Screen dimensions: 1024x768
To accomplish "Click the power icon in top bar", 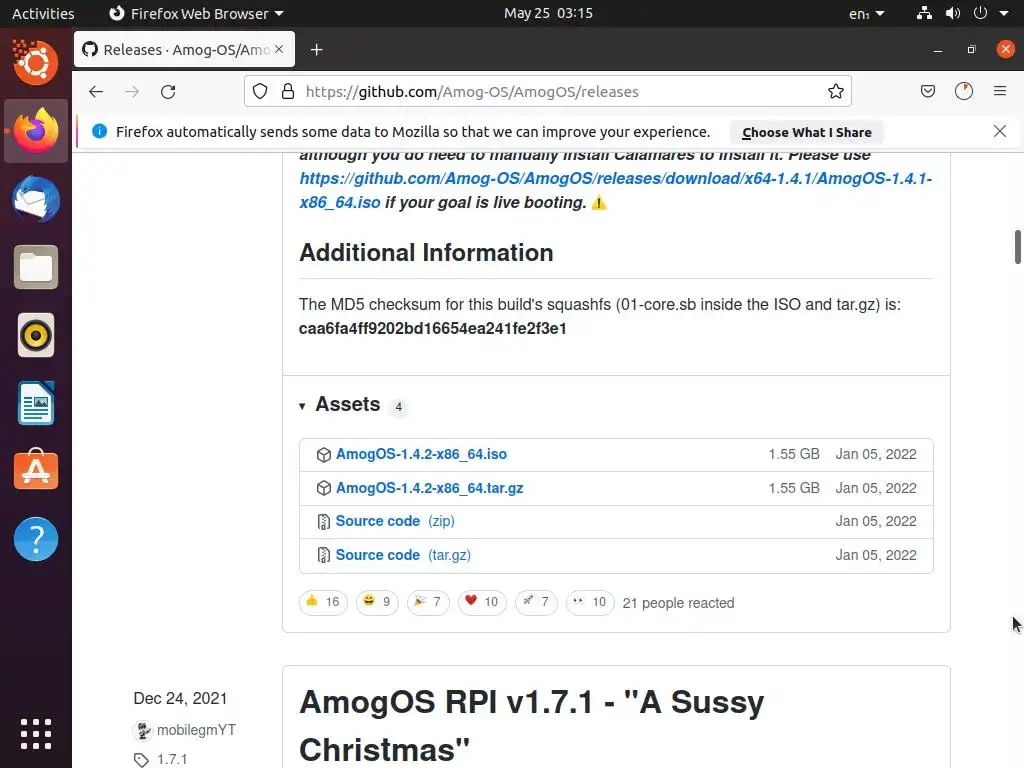I will point(980,13).
